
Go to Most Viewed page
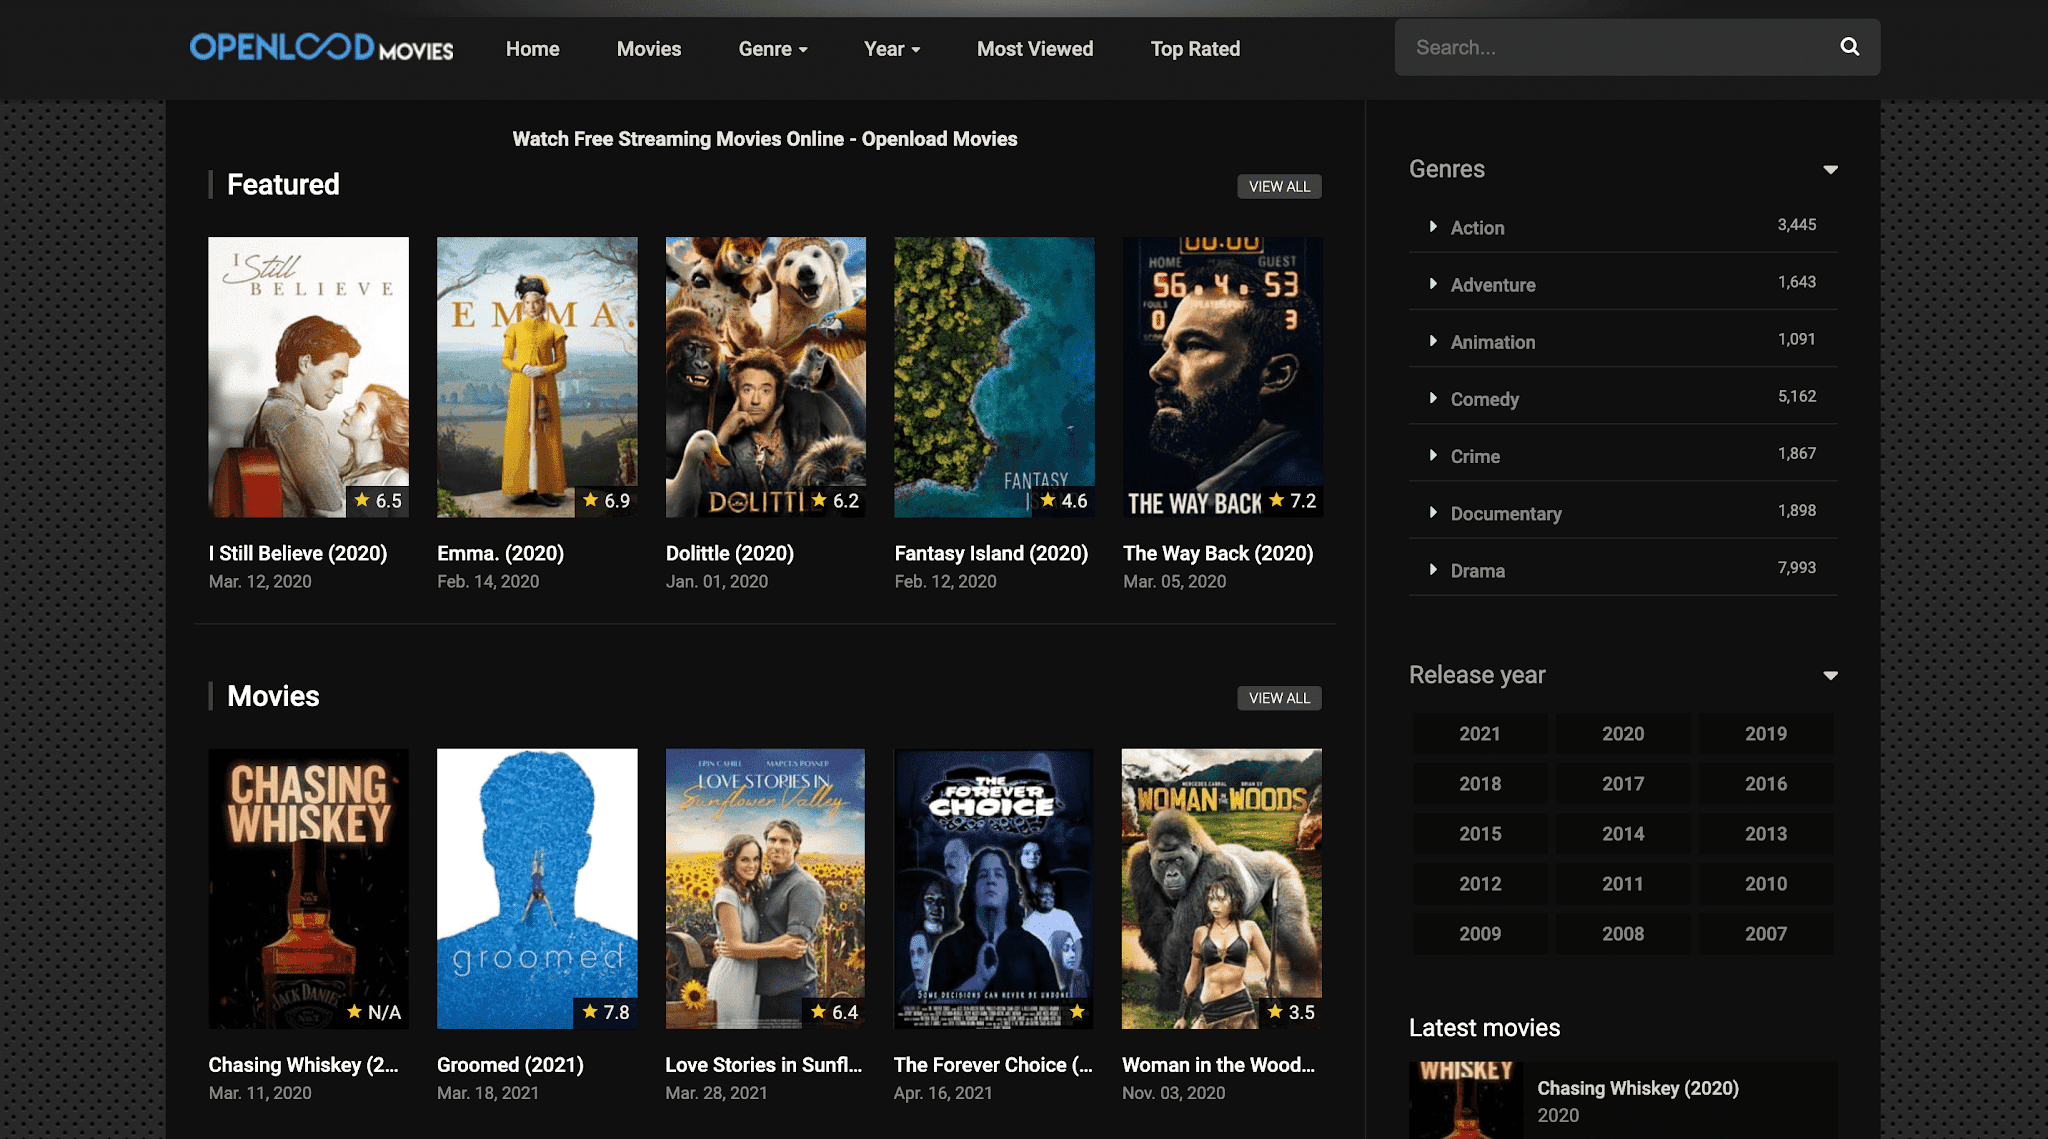pyautogui.click(x=1034, y=49)
